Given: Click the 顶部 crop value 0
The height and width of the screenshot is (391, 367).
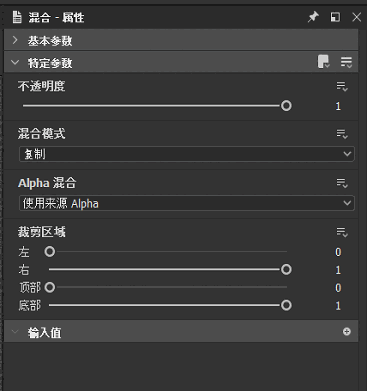Looking at the screenshot, I should pyautogui.click(x=338, y=288).
